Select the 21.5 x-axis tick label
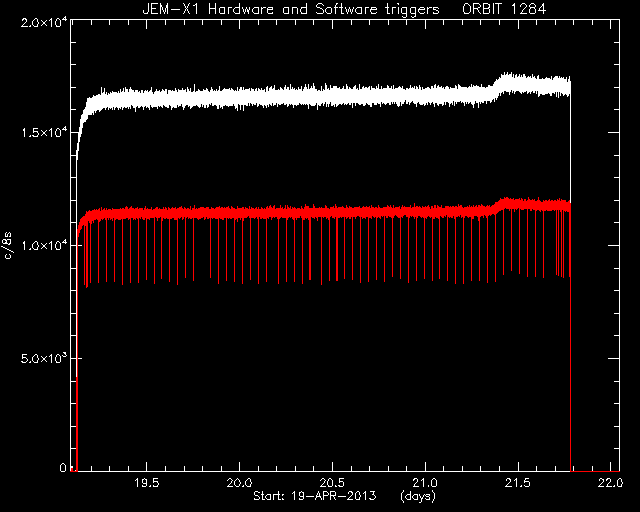640x512 pixels. click(518, 483)
